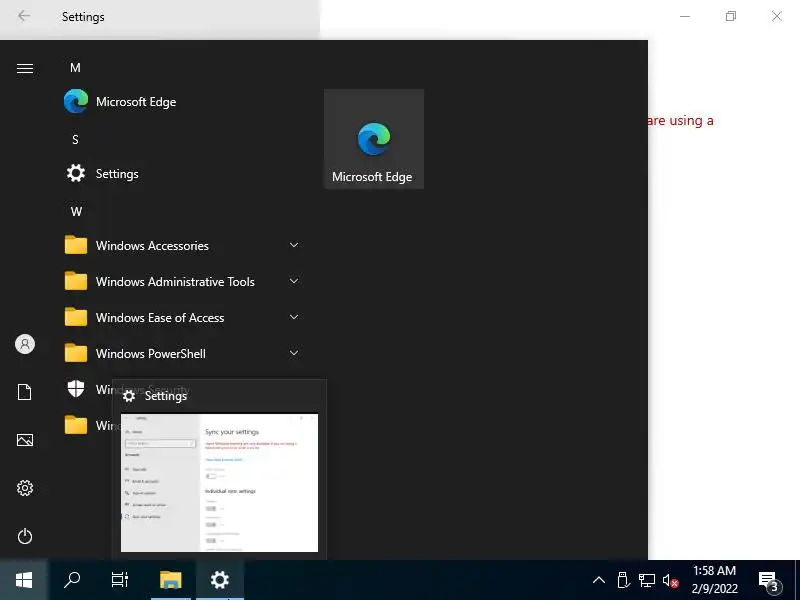Open Task View on the taskbar
This screenshot has height=600, width=800.
pos(120,580)
